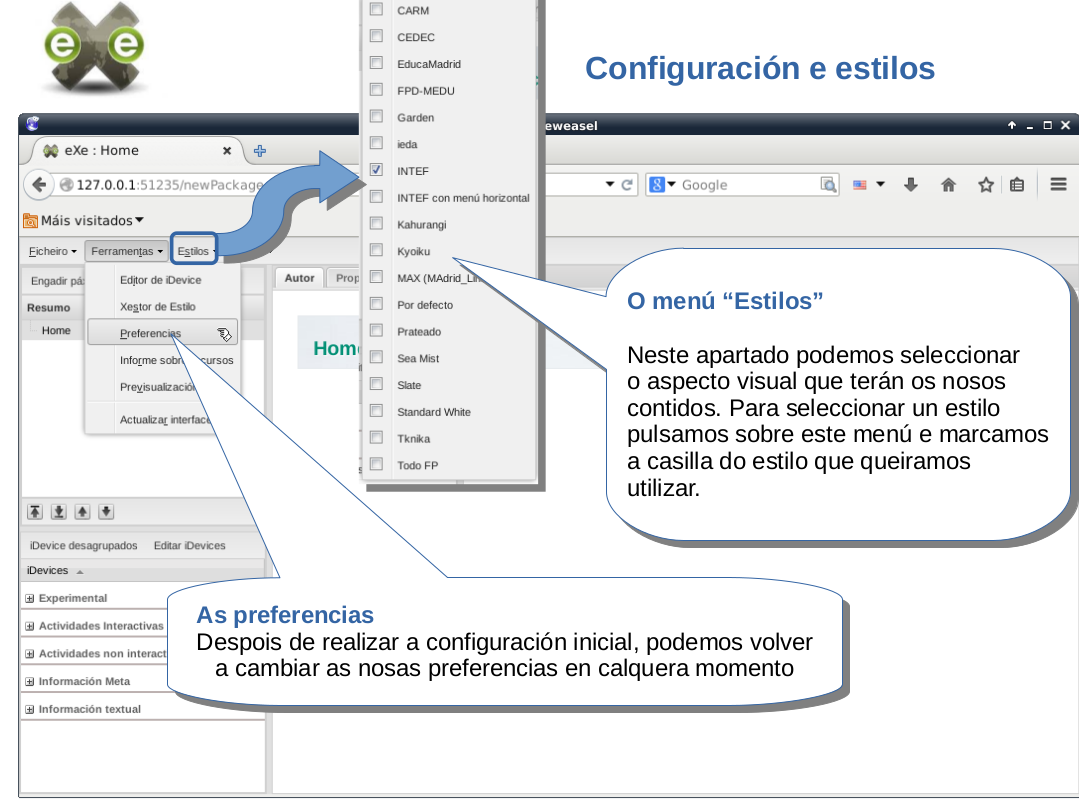This screenshot has height=804, width=1079.
Task: Click the plain down arrow node button
Action: pos(106,512)
